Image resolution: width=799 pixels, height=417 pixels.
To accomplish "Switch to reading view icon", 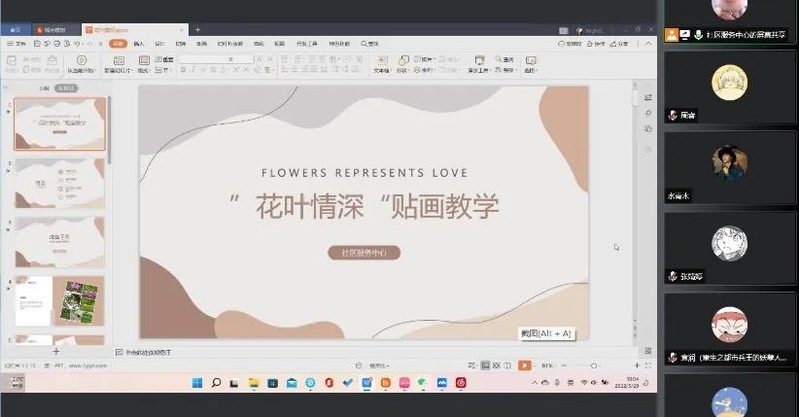I will pos(507,365).
